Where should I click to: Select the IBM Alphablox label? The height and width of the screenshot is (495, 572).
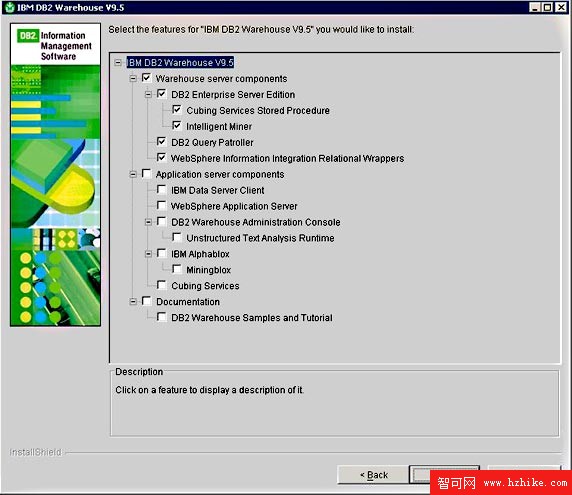(200, 254)
